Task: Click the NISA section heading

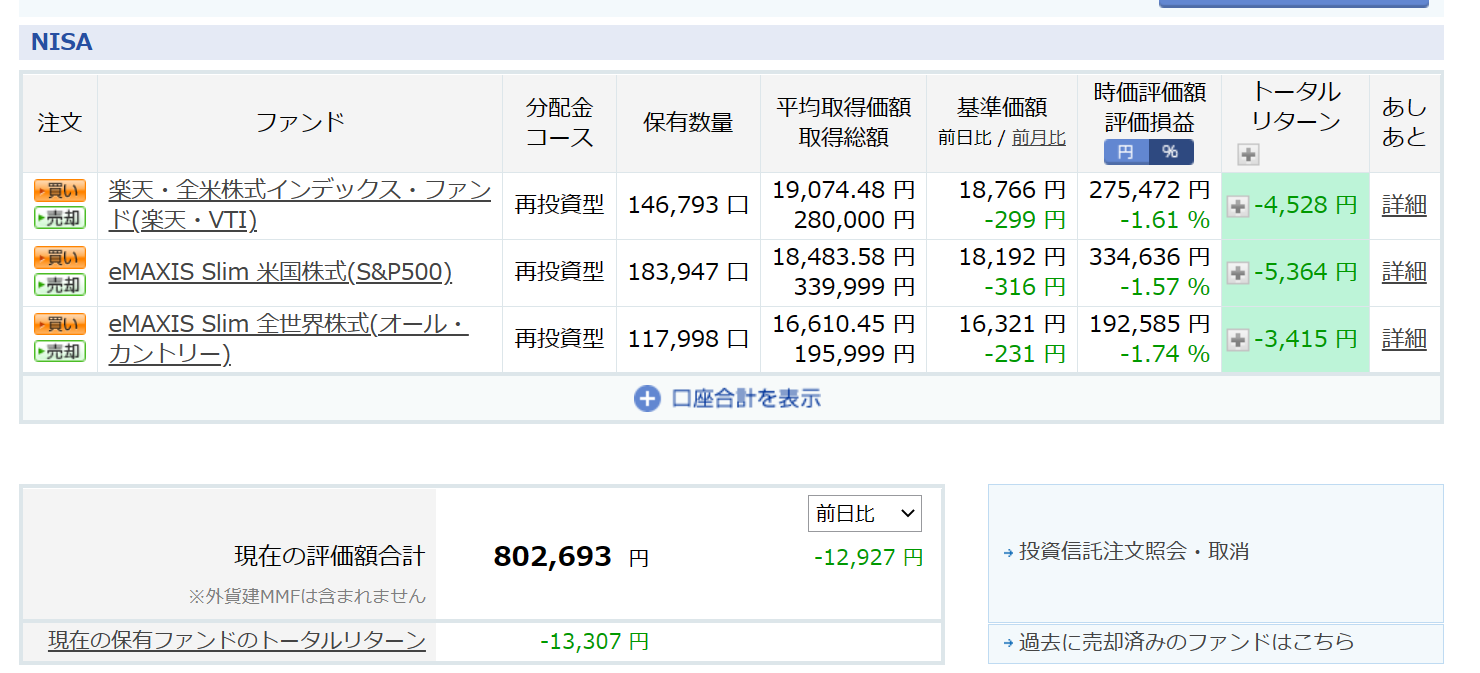Action: [62, 42]
